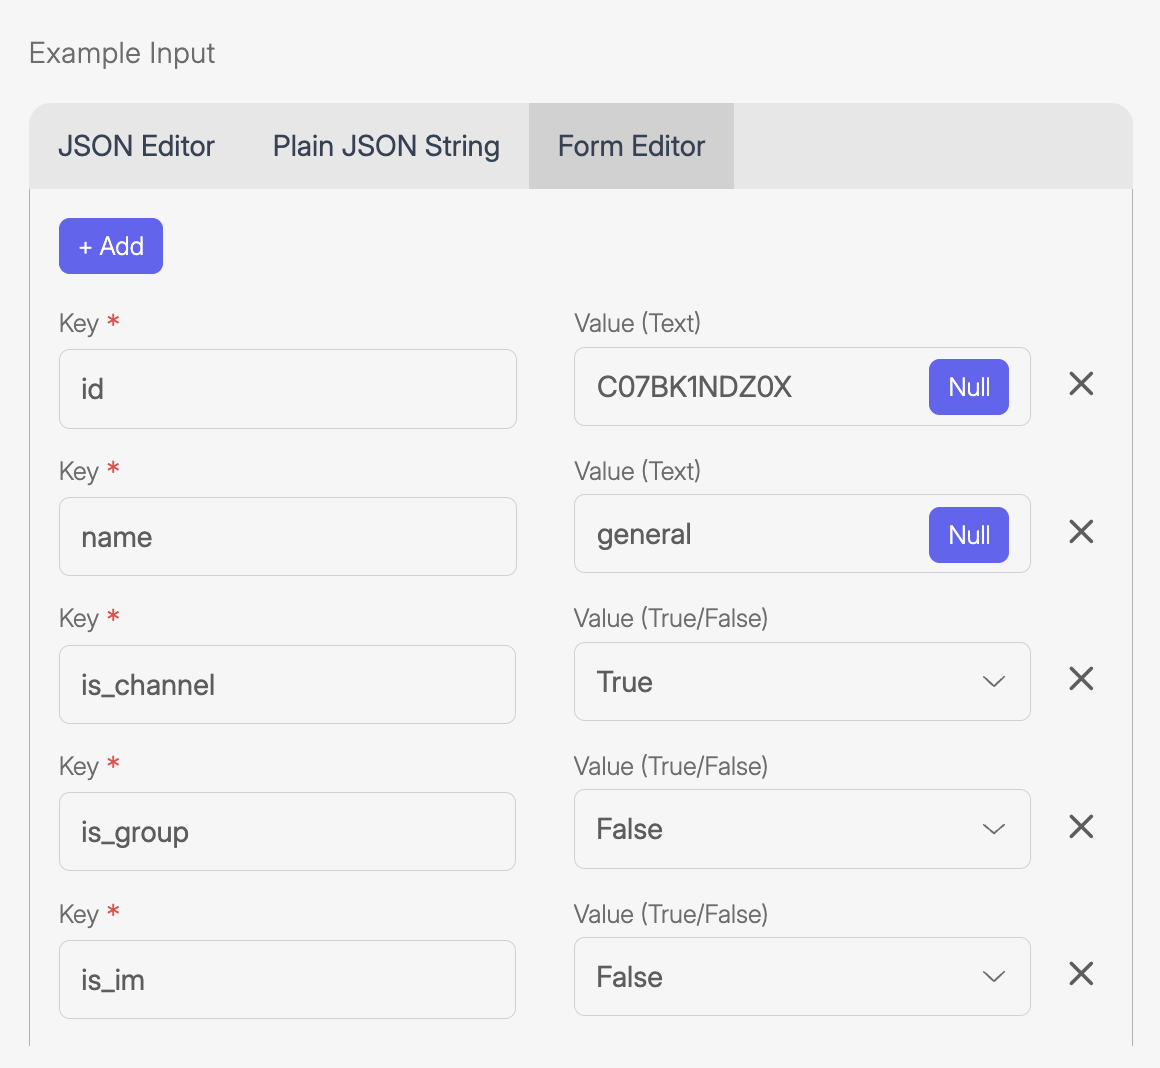Switch to the JSON Editor tab
The height and width of the screenshot is (1068, 1160).
137,147
